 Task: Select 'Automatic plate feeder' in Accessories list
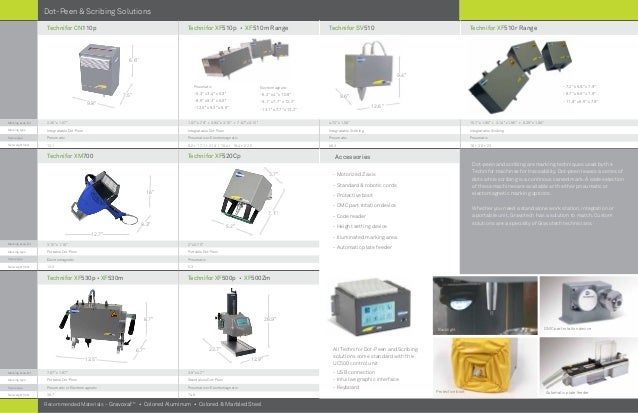point(363,247)
